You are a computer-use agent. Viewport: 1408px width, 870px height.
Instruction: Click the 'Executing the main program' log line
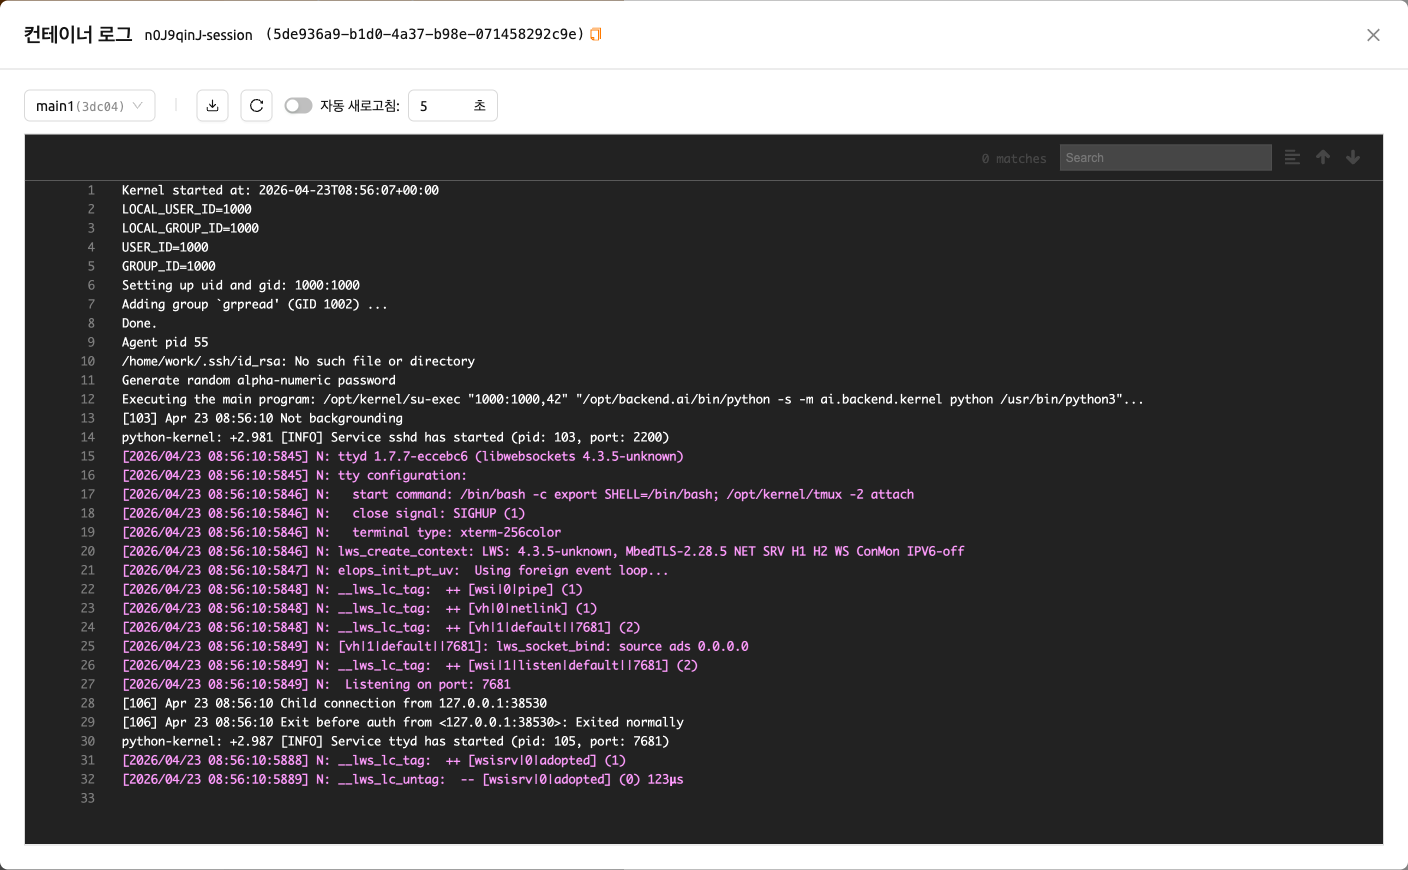(x=633, y=399)
